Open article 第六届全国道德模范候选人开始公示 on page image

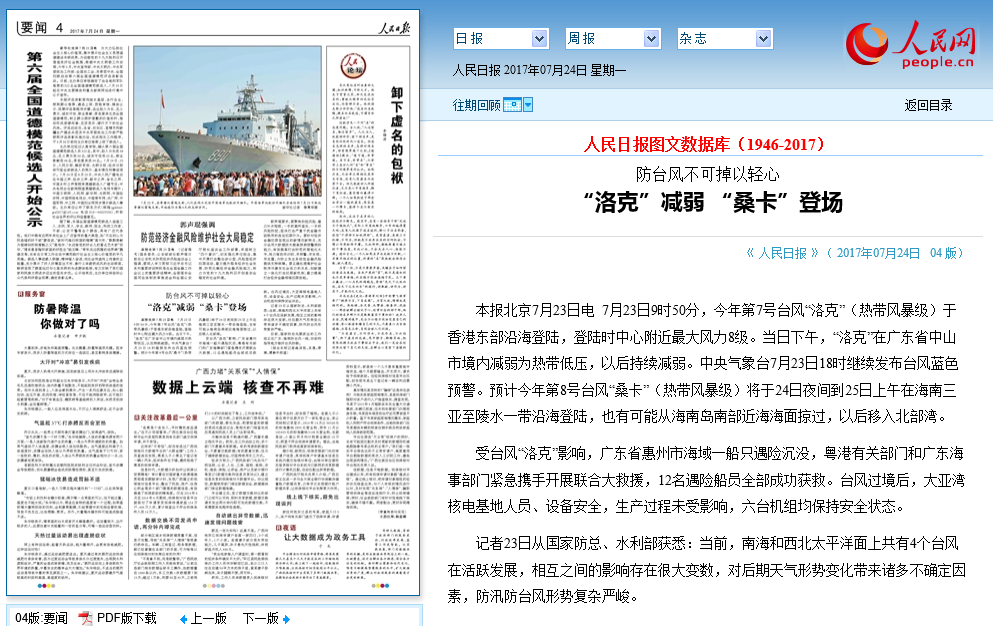(34, 139)
